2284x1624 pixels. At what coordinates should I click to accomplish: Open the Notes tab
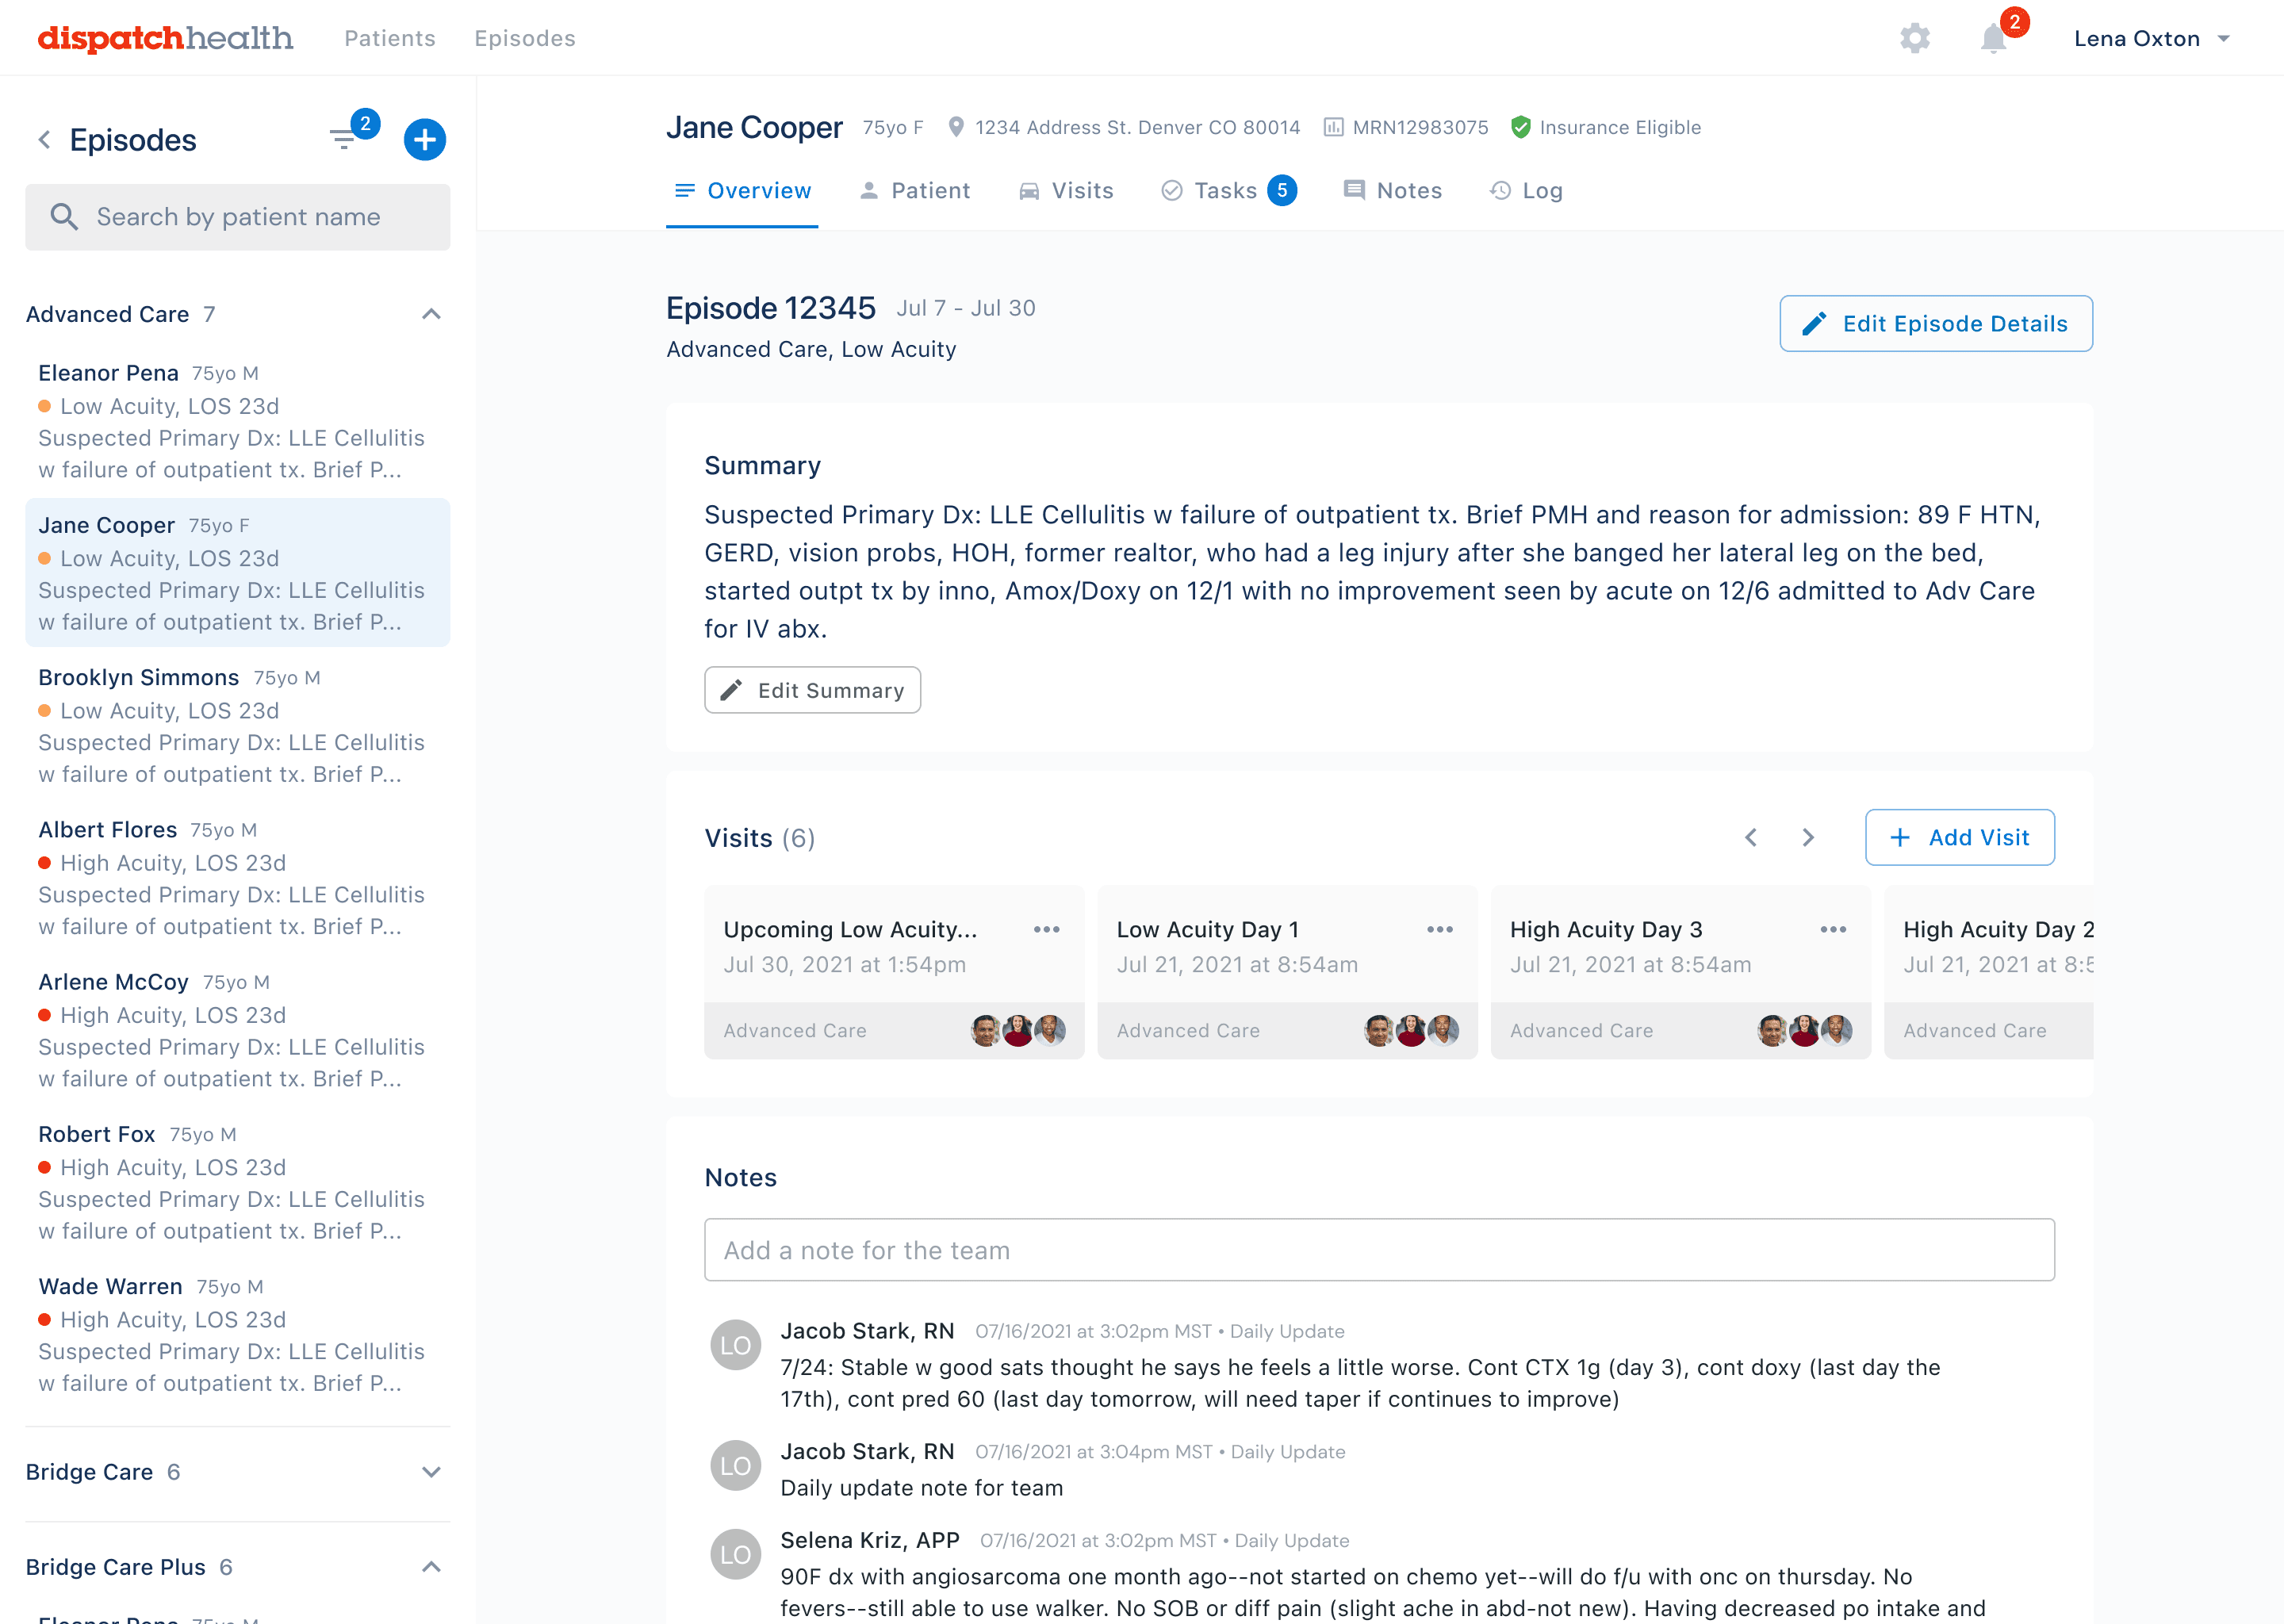coord(1392,190)
